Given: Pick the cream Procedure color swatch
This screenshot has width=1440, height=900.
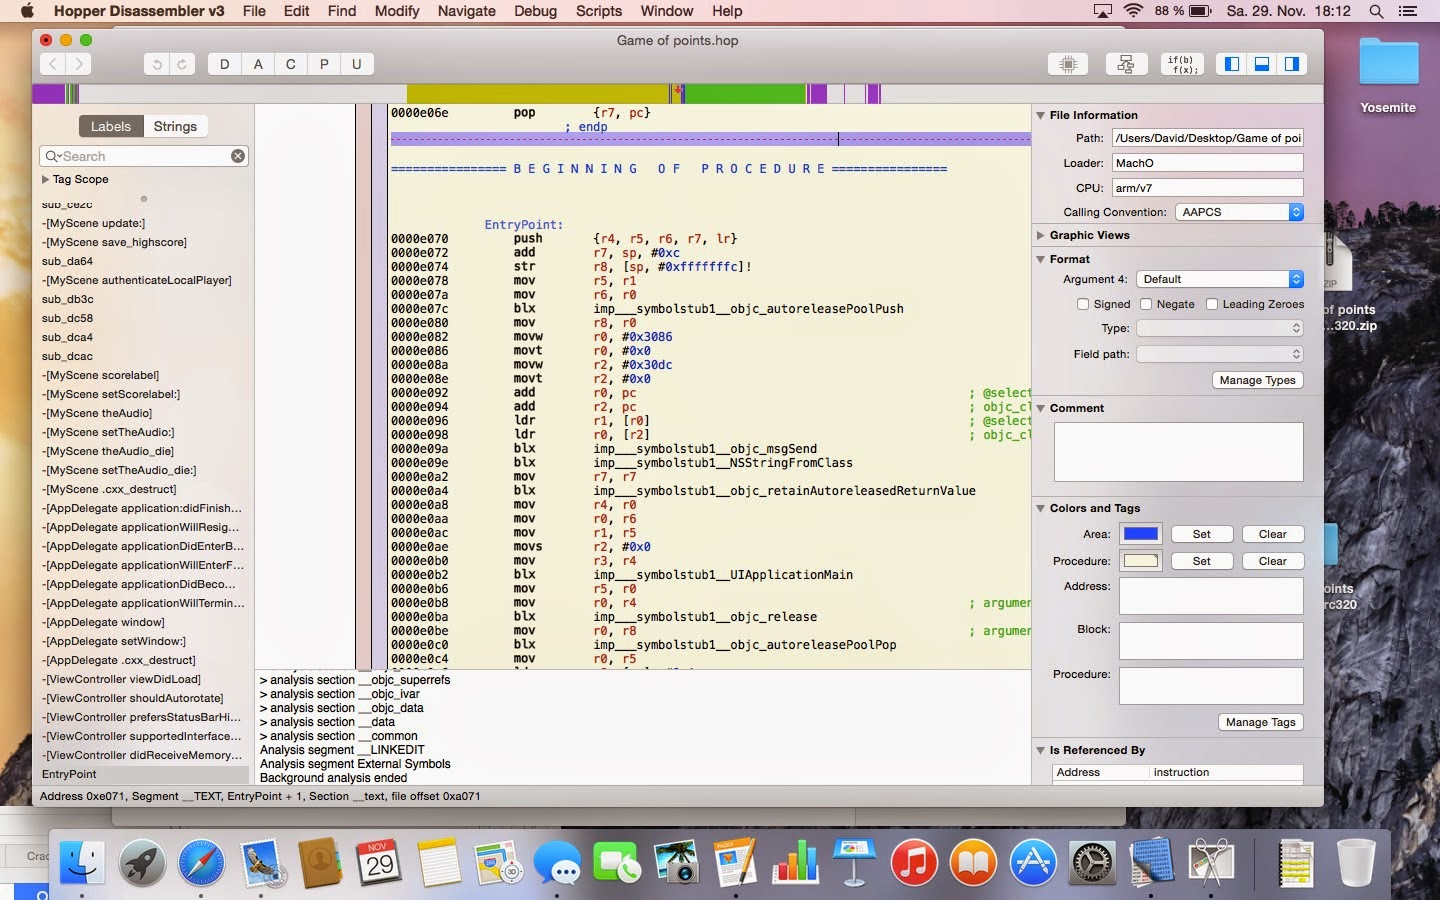Looking at the screenshot, I should pos(1140,561).
